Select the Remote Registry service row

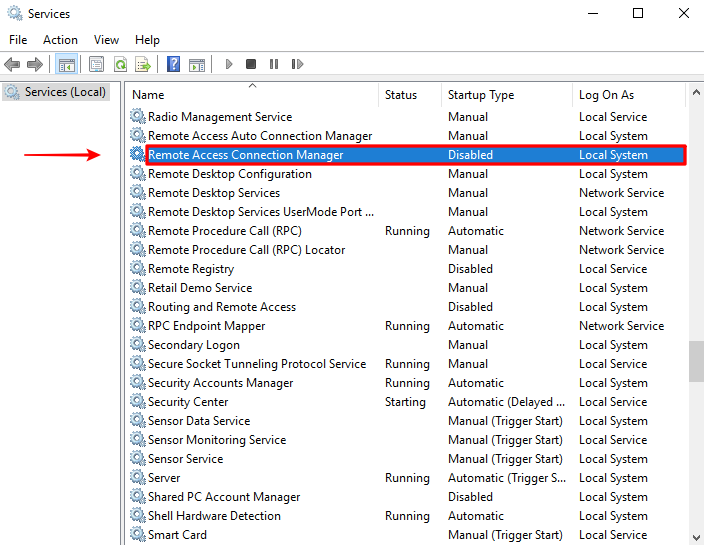click(x=191, y=269)
